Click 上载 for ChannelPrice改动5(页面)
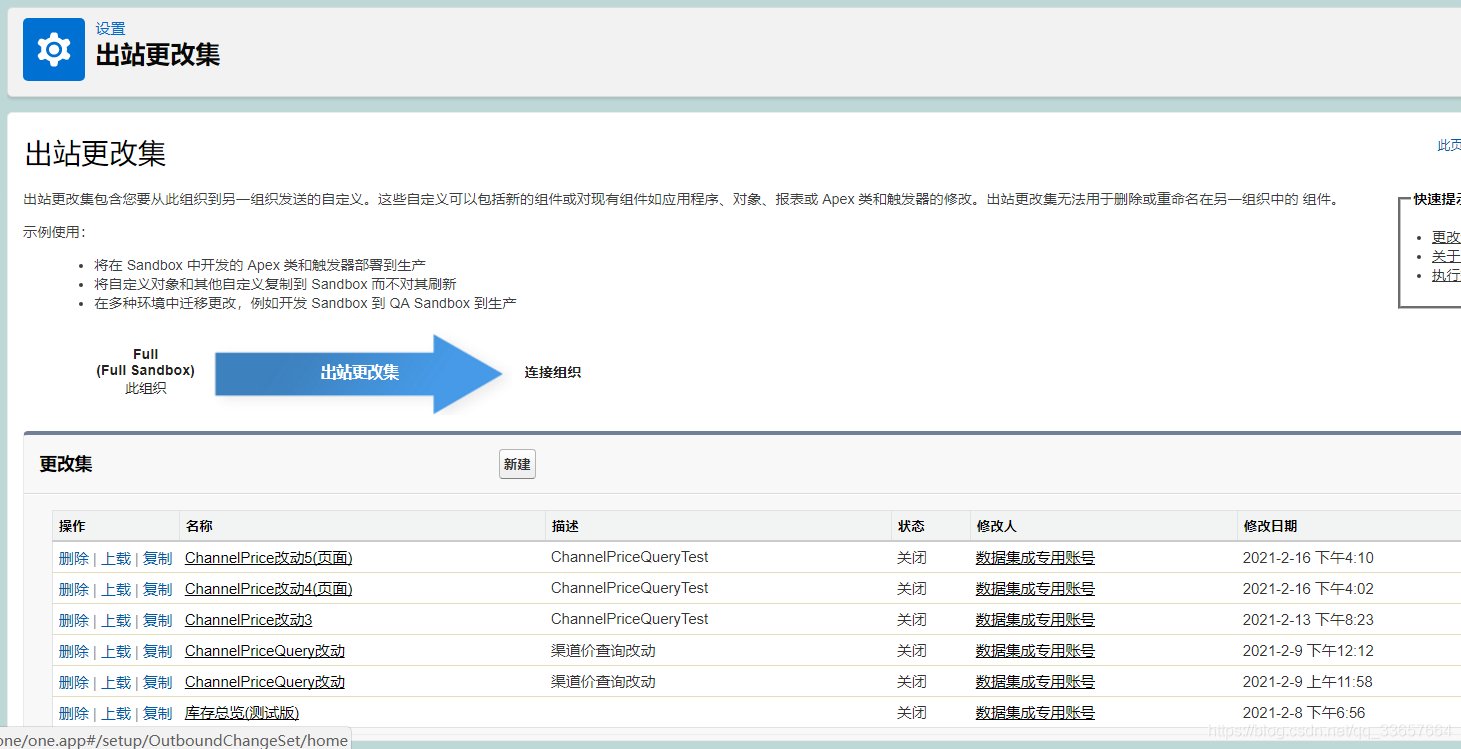This screenshot has width=1461, height=749. (x=116, y=558)
